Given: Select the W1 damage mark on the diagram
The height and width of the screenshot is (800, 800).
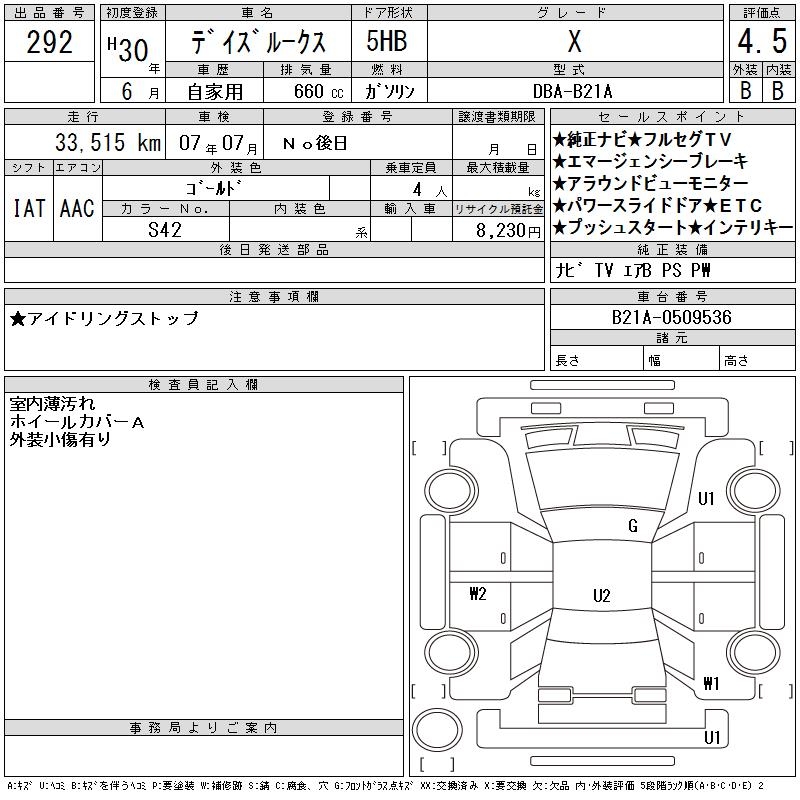Looking at the screenshot, I should point(711,684).
